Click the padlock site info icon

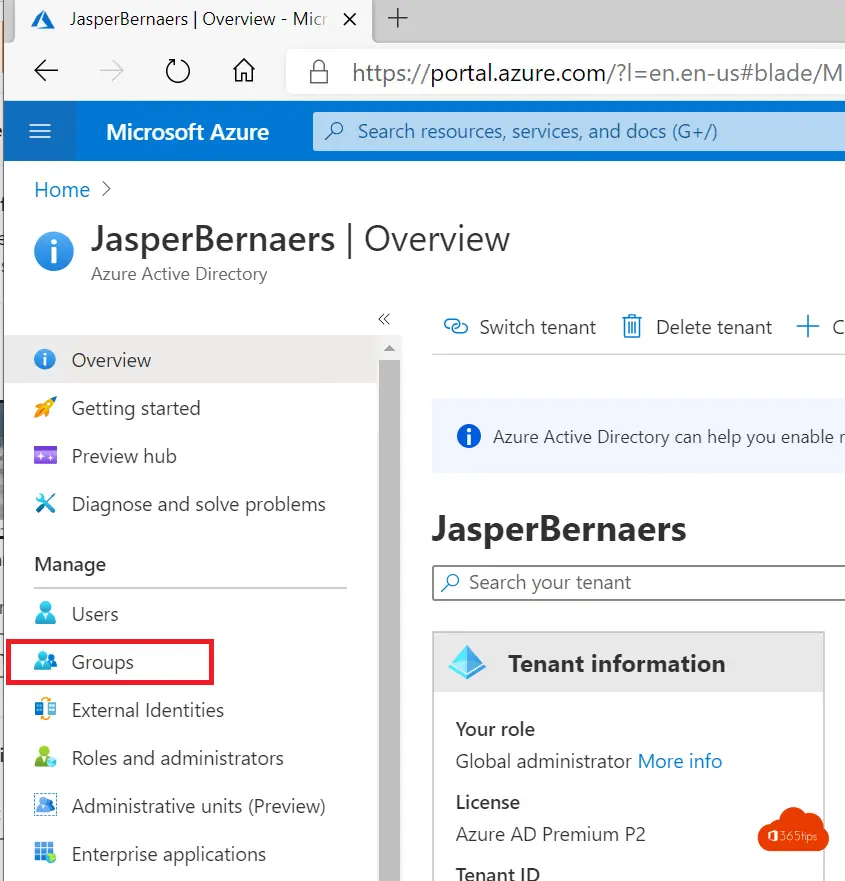[319, 72]
